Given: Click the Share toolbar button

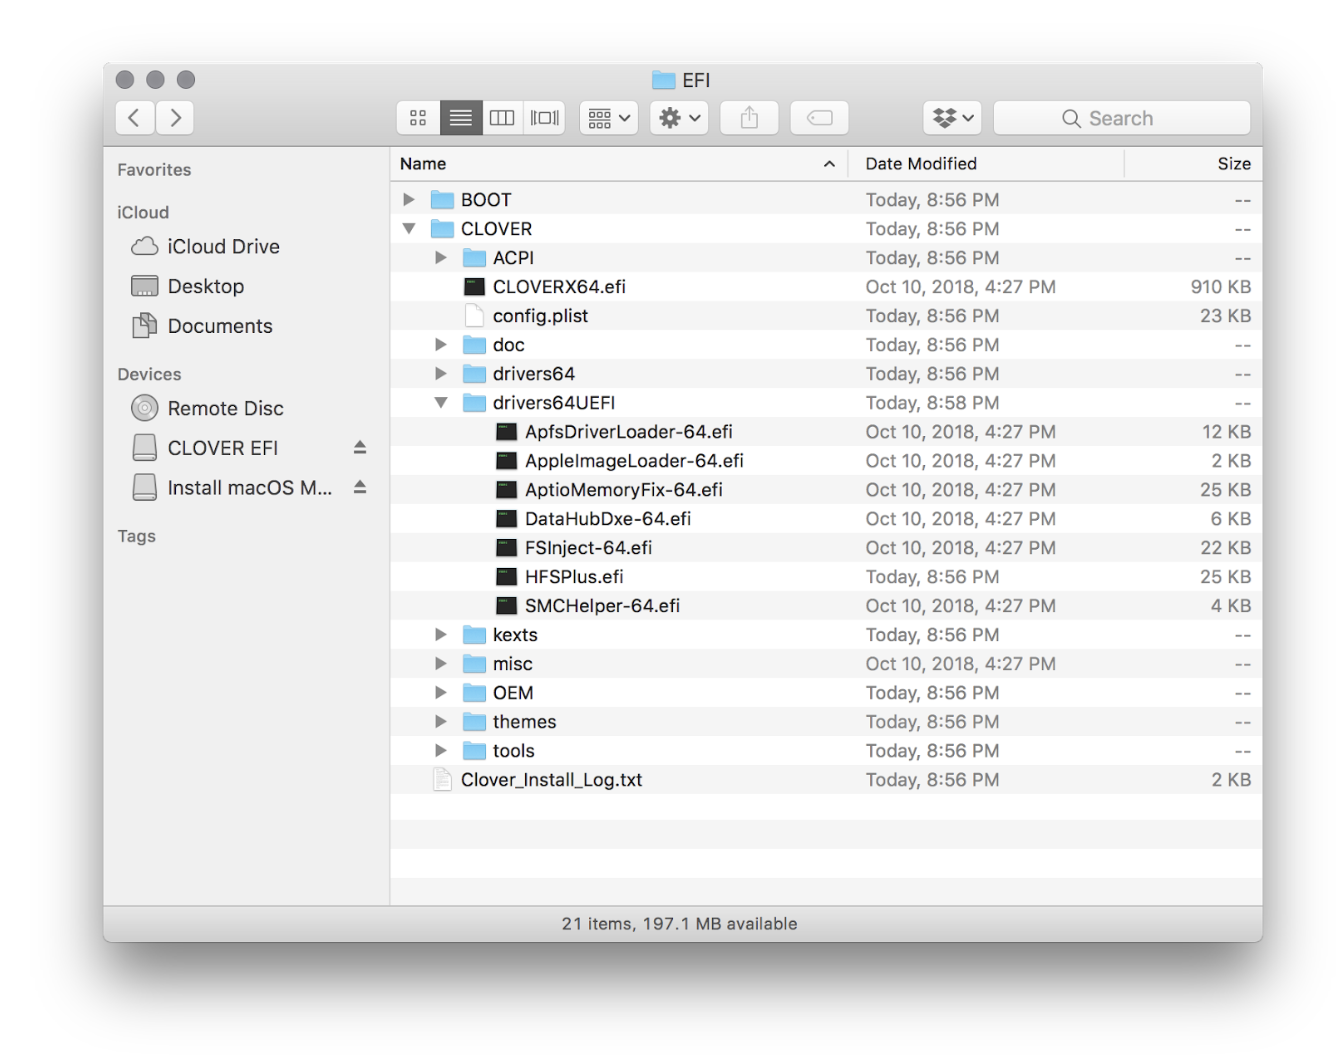Looking at the screenshot, I should click(x=749, y=118).
